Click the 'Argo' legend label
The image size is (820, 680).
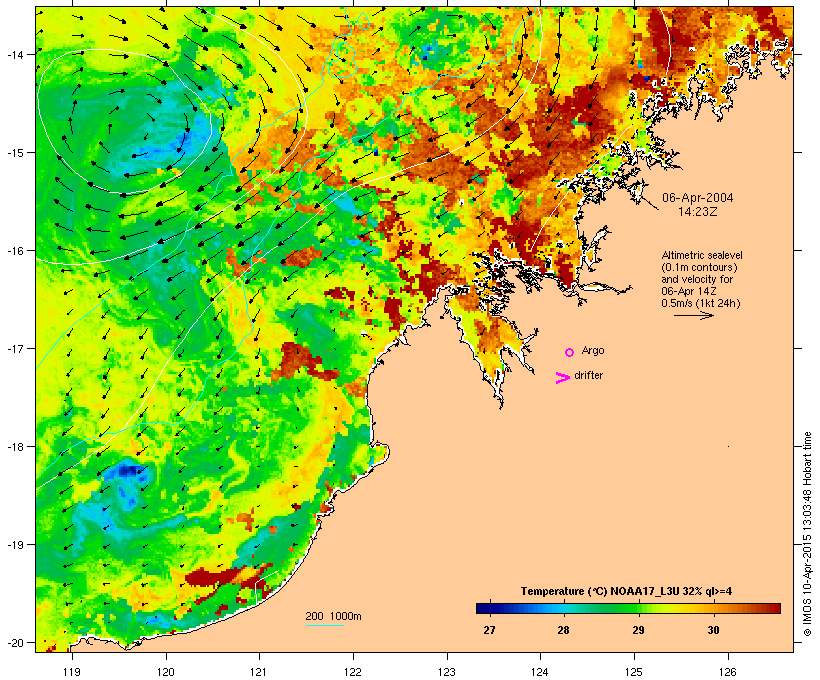593,350
